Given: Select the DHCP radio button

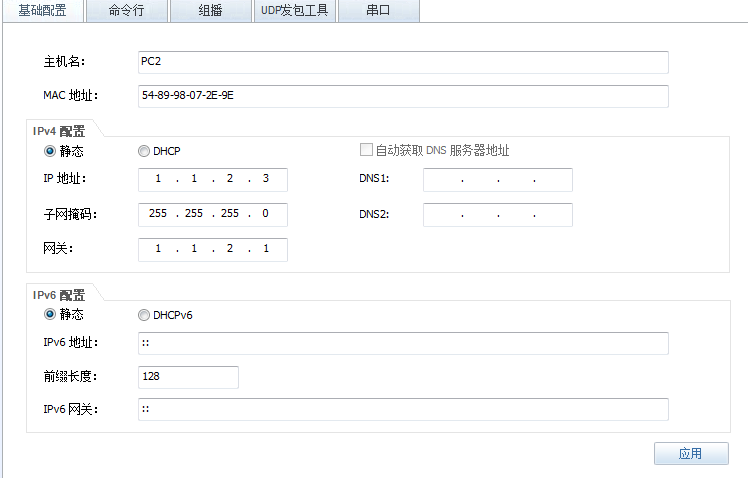Looking at the screenshot, I should coord(144,151).
